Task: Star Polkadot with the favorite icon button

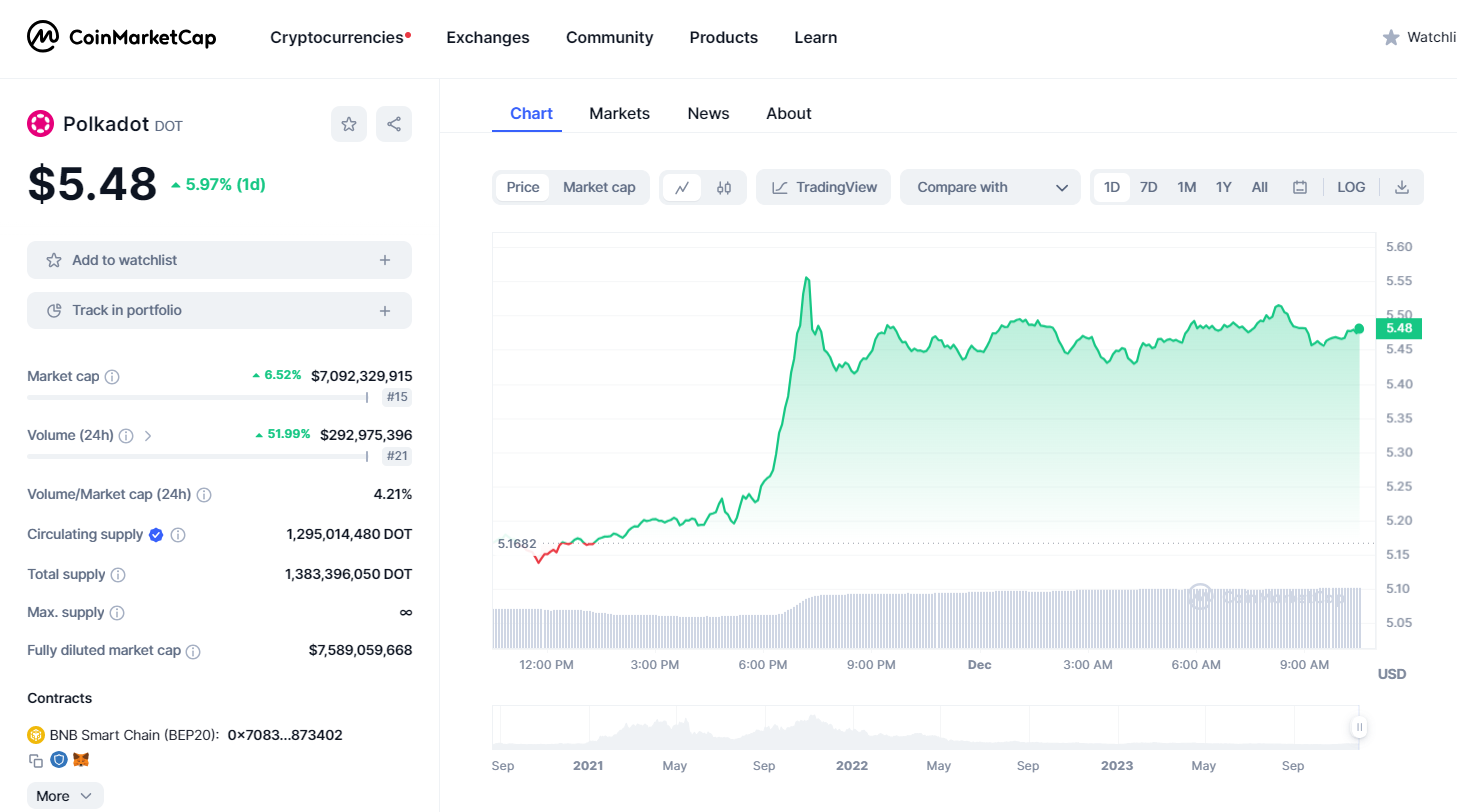Action: tap(349, 124)
